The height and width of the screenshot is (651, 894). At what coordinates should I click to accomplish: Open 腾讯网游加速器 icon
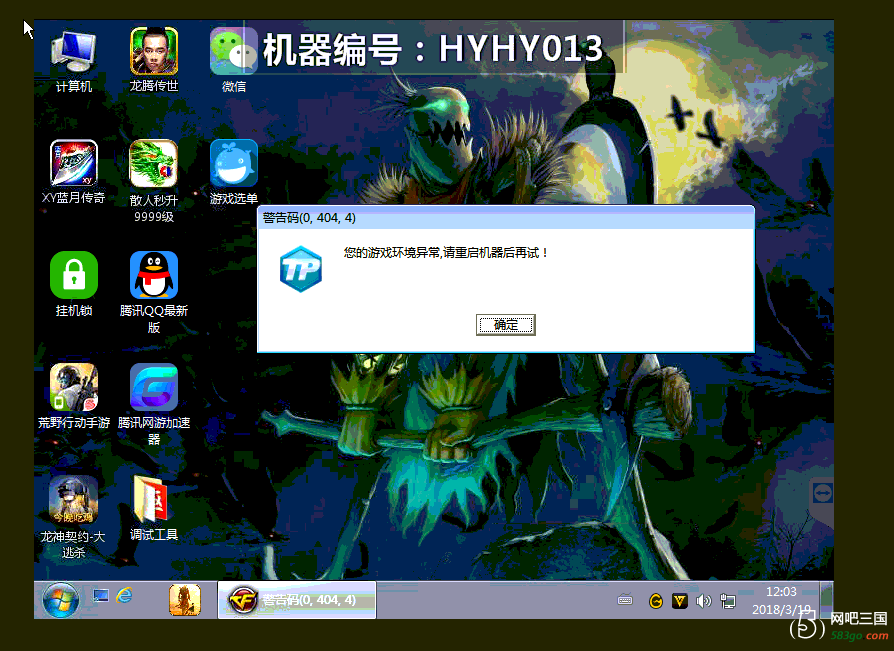(x=153, y=404)
